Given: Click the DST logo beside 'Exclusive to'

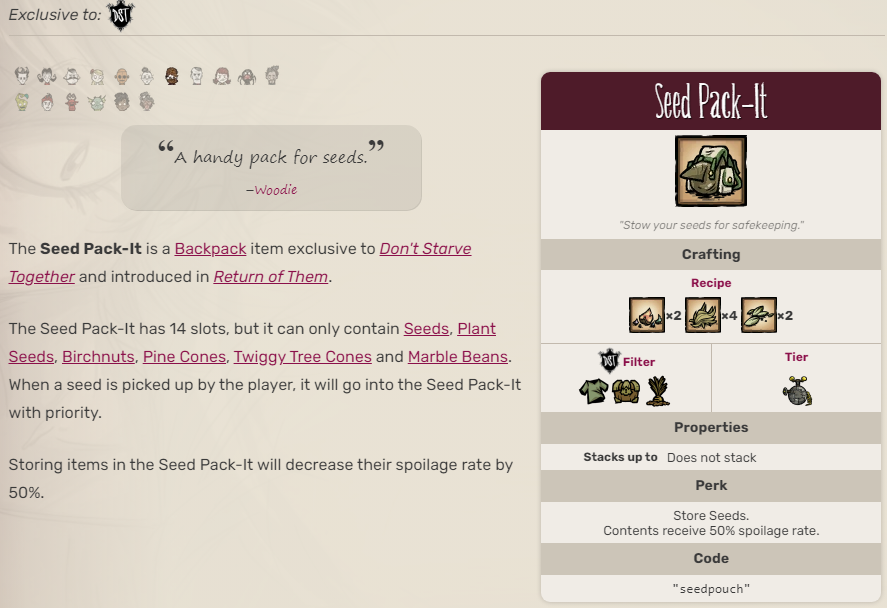Looking at the screenshot, I should point(120,15).
